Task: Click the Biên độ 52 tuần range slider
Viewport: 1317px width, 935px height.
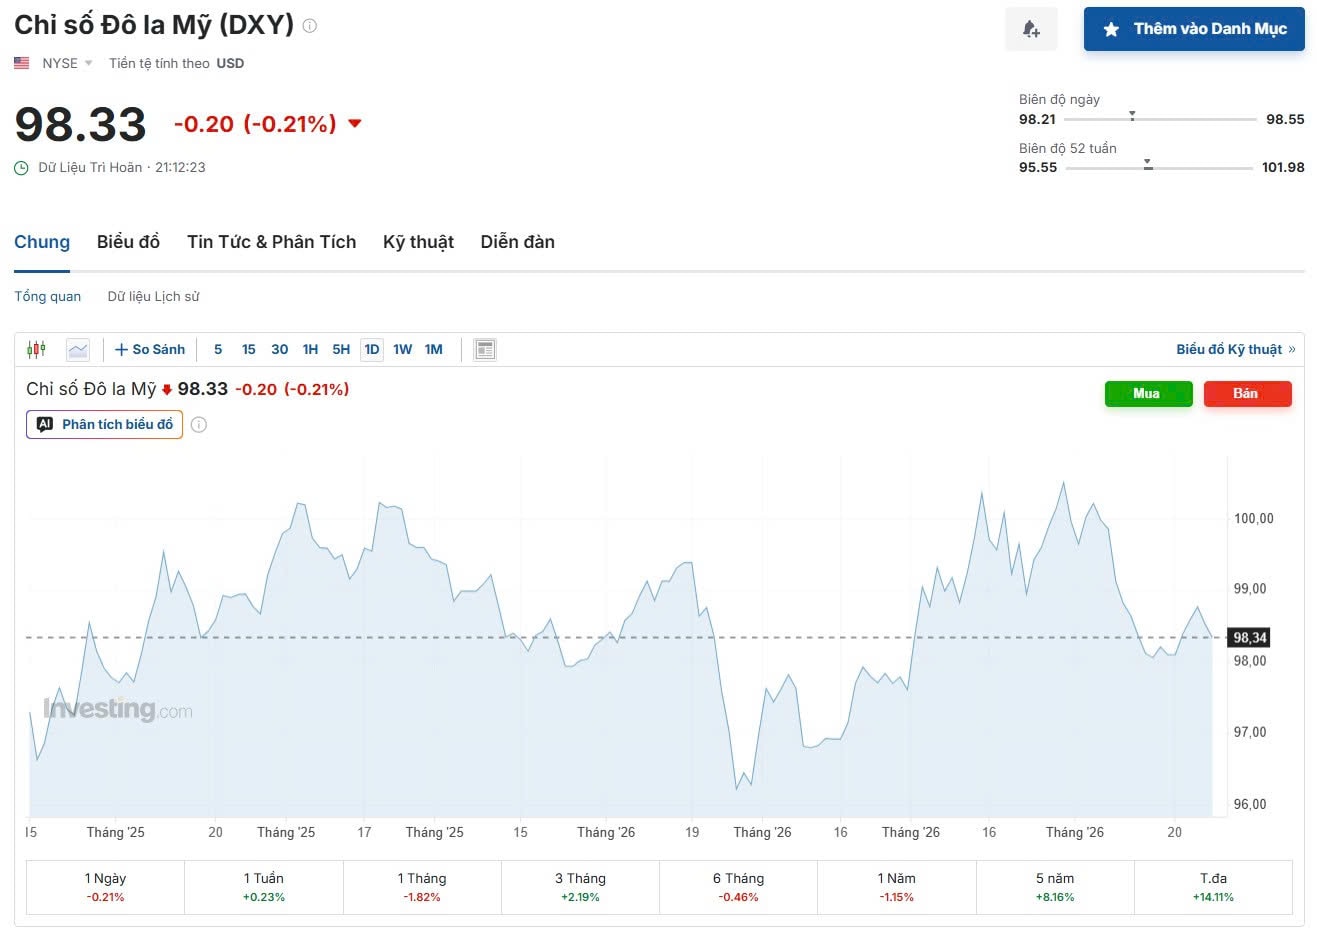Action: tap(1159, 168)
